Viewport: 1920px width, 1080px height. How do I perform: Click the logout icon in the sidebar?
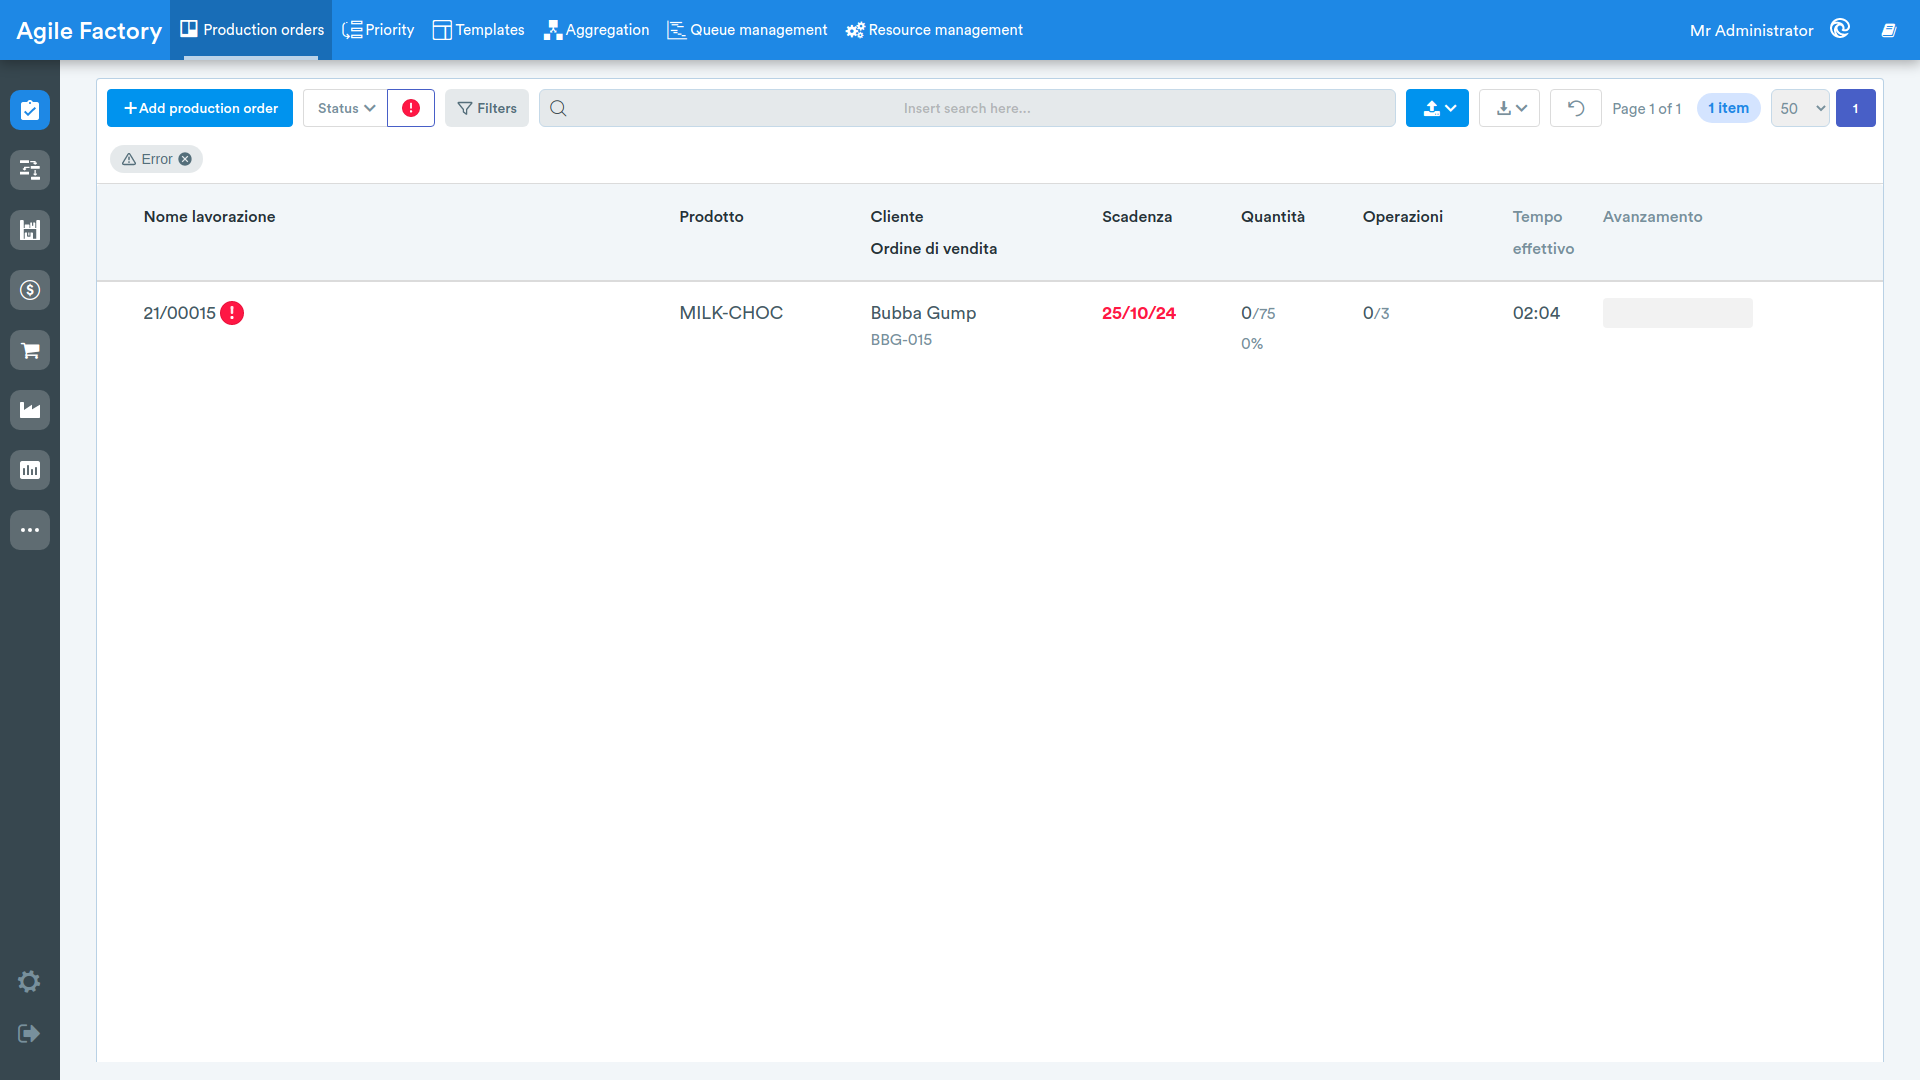tap(29, 1033)
